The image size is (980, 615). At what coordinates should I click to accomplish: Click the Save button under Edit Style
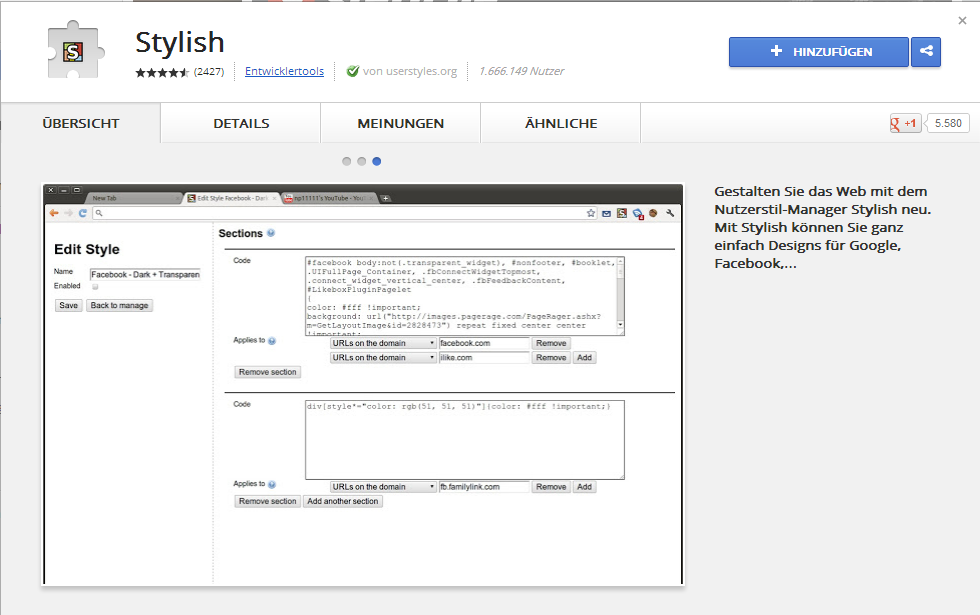(x=68, y=306)
